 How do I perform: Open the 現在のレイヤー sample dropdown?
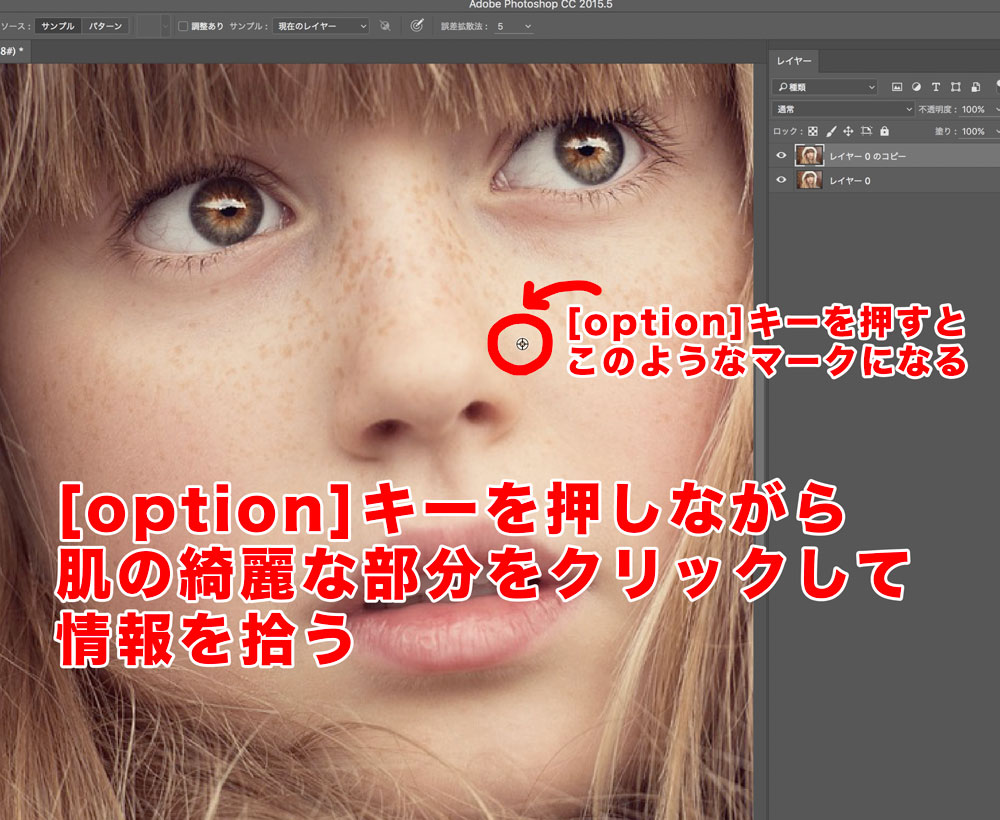point(321,26)
